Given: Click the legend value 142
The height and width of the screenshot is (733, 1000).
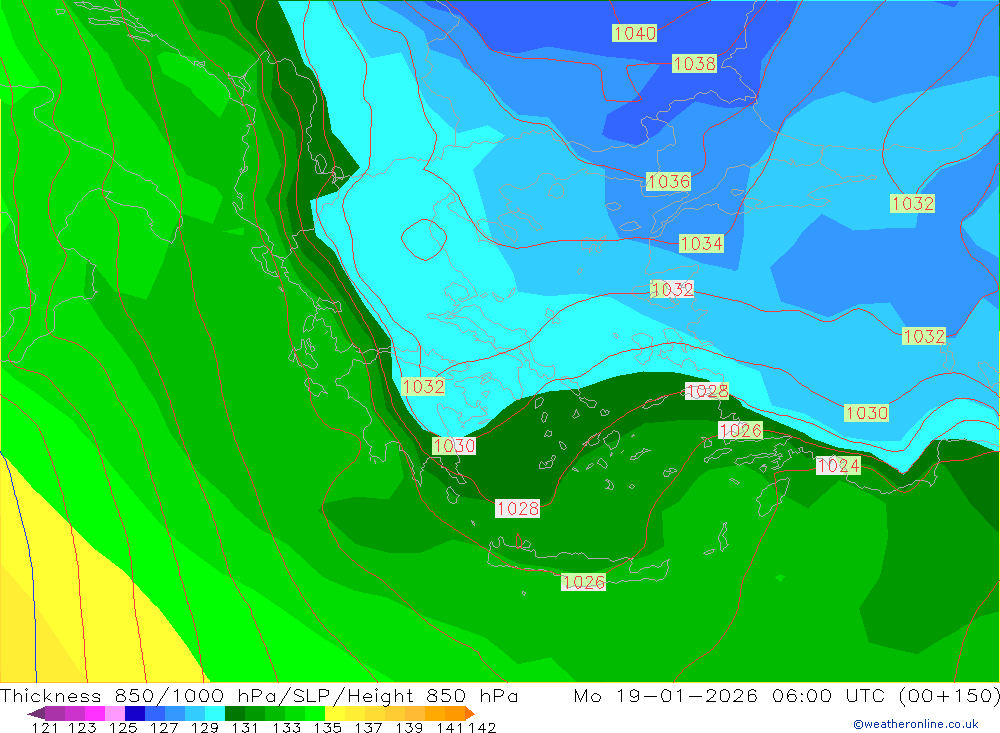Looking at the screenshot, I should coord(482,727).
